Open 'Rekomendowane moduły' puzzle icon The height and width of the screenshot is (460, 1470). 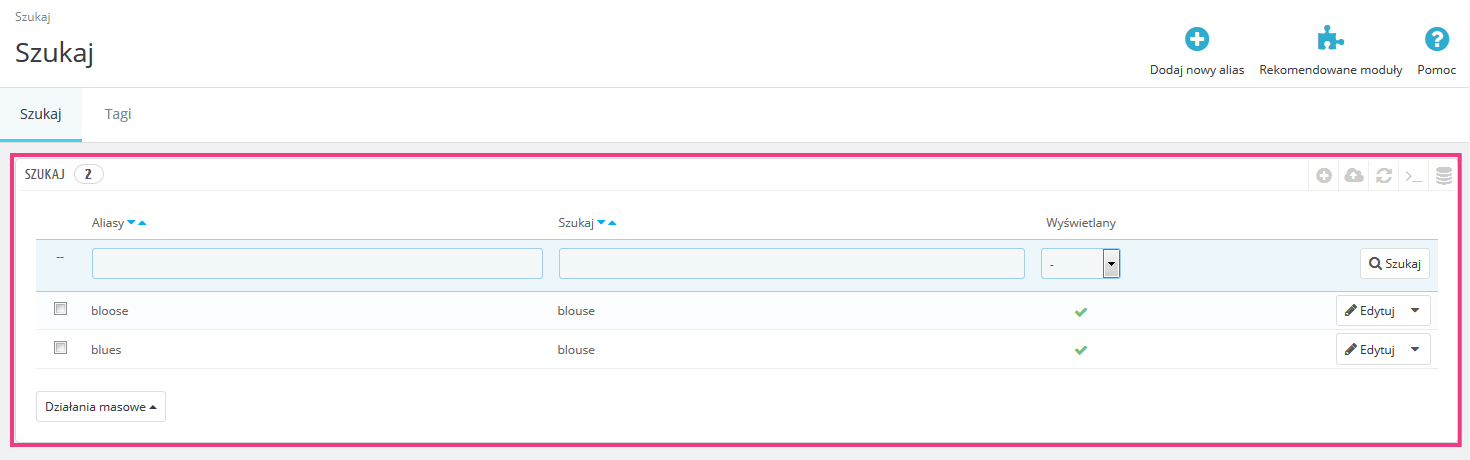point(1330,40)
